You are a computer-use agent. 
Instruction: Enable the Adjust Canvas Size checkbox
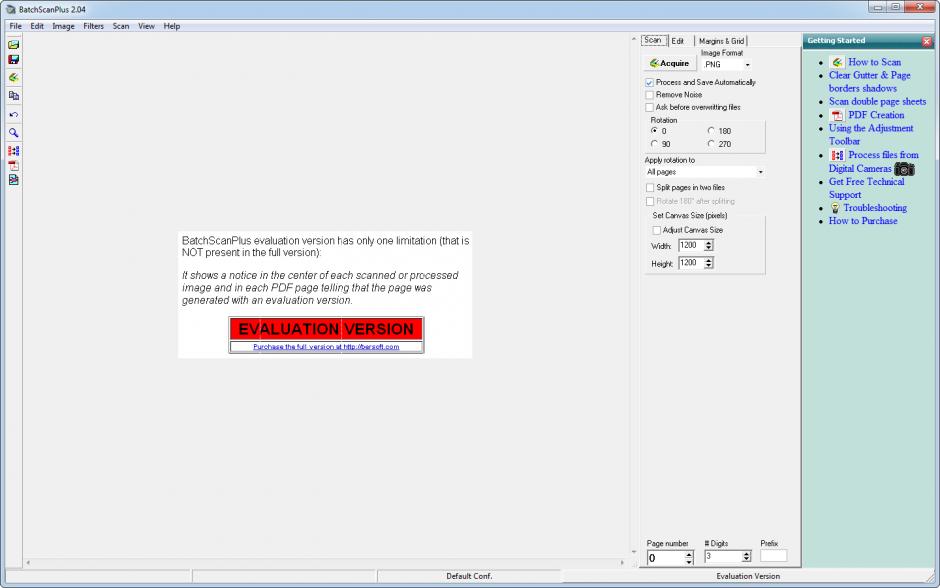pyautogui.click(x=656, y=231)
